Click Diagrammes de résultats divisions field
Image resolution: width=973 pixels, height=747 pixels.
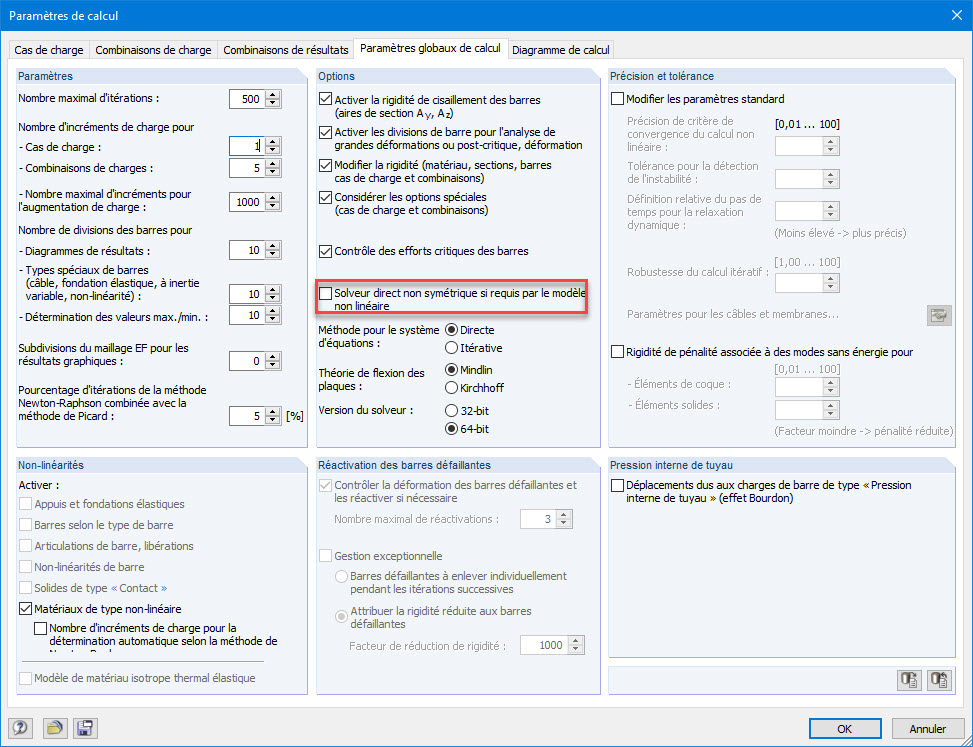click(x=247, y=250)
